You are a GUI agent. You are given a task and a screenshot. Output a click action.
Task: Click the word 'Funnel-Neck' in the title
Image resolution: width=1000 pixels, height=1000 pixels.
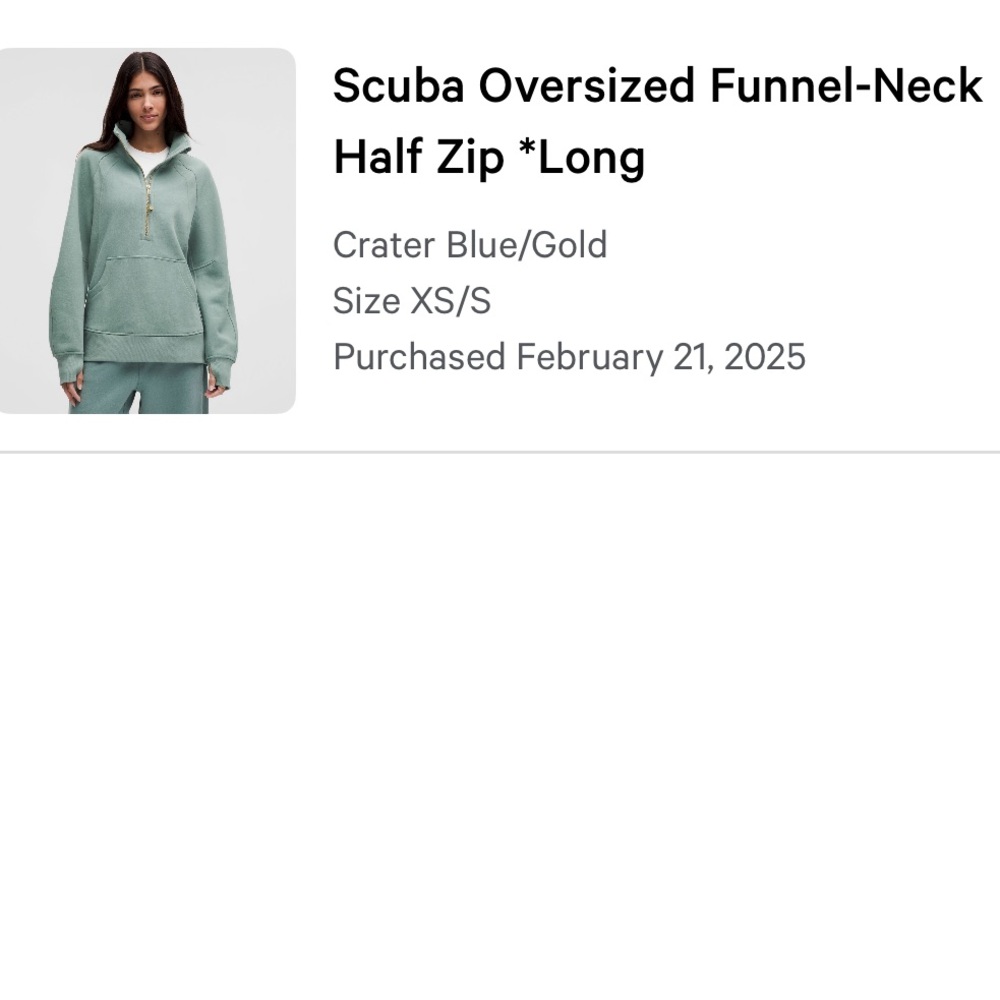point(846,85)
